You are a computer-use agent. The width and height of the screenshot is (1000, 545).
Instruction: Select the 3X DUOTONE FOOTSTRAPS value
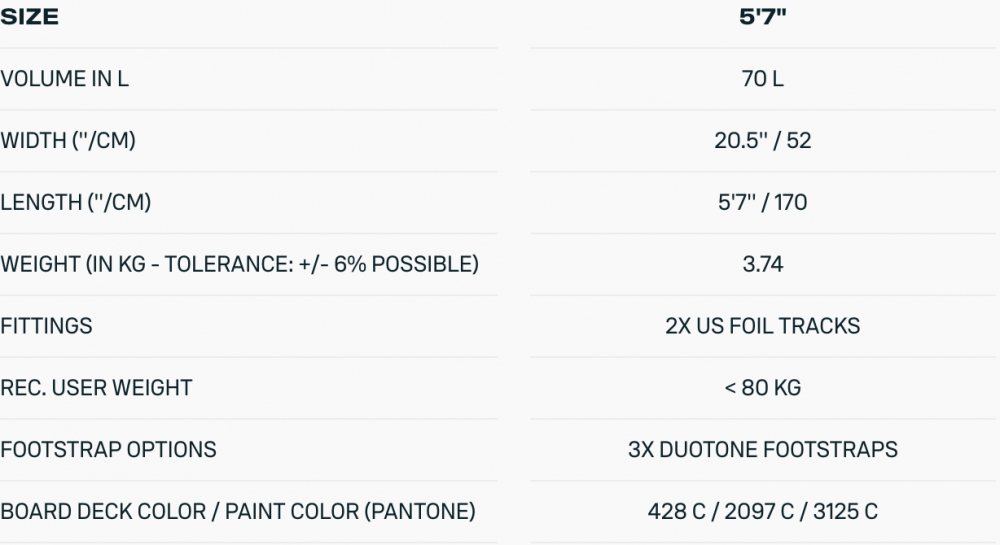[762, 450]
